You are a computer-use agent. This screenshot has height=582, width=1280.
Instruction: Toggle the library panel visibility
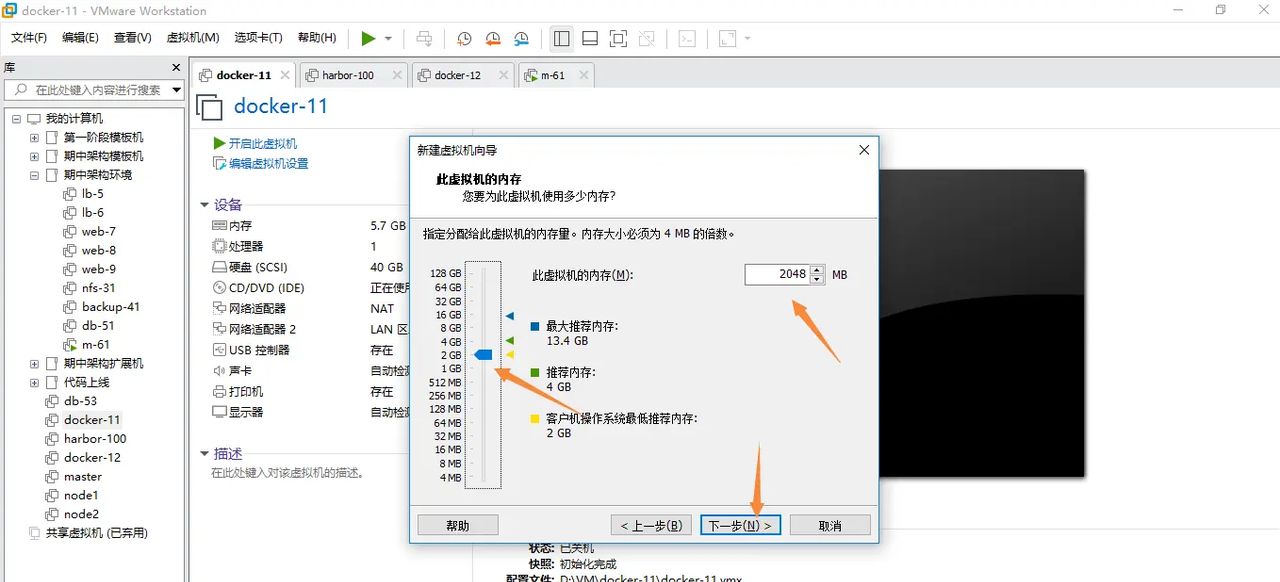[561, 38]
